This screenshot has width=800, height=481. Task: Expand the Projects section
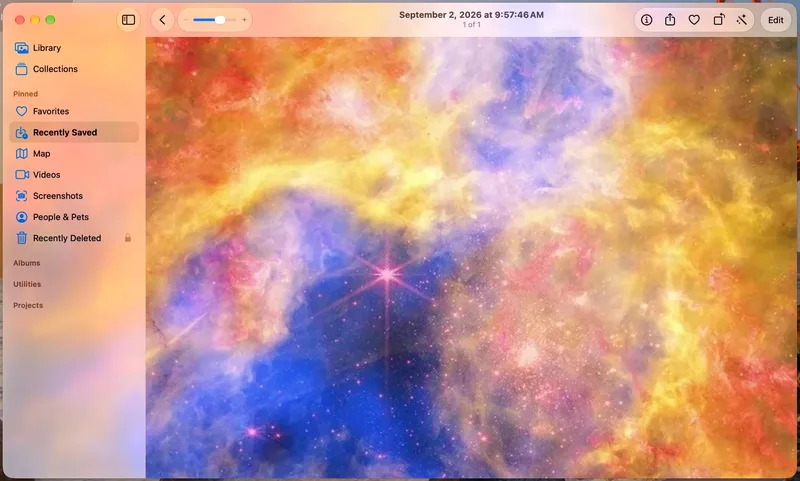click(28, 306)
